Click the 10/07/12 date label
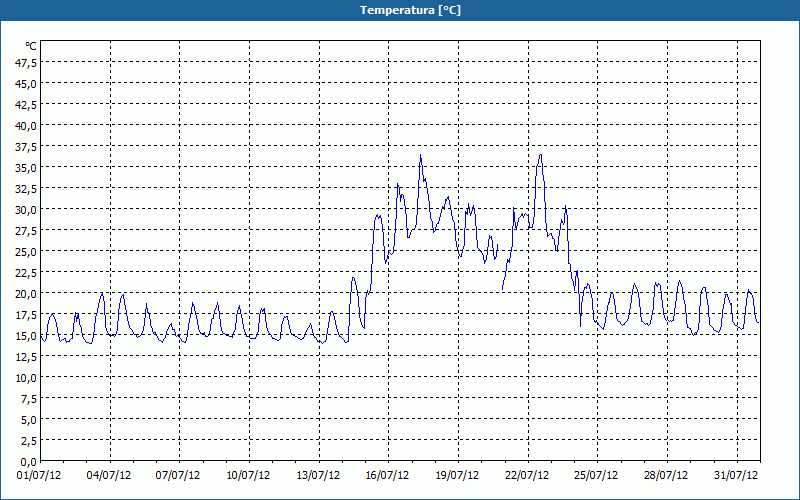This screenshot has width=800, height=500. (x=248, y=476)
